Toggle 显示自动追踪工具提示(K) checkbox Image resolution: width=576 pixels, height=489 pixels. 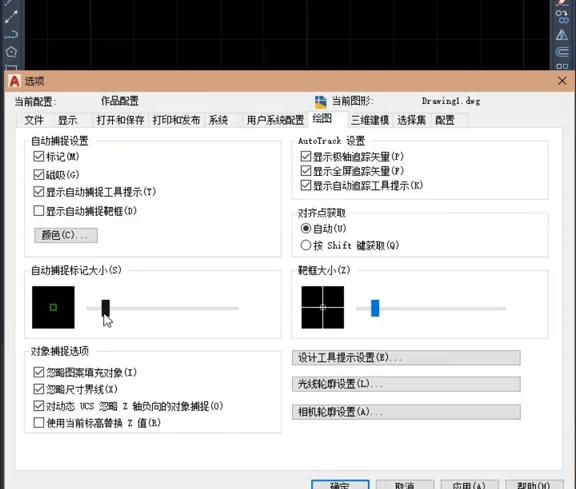[306, 185]
